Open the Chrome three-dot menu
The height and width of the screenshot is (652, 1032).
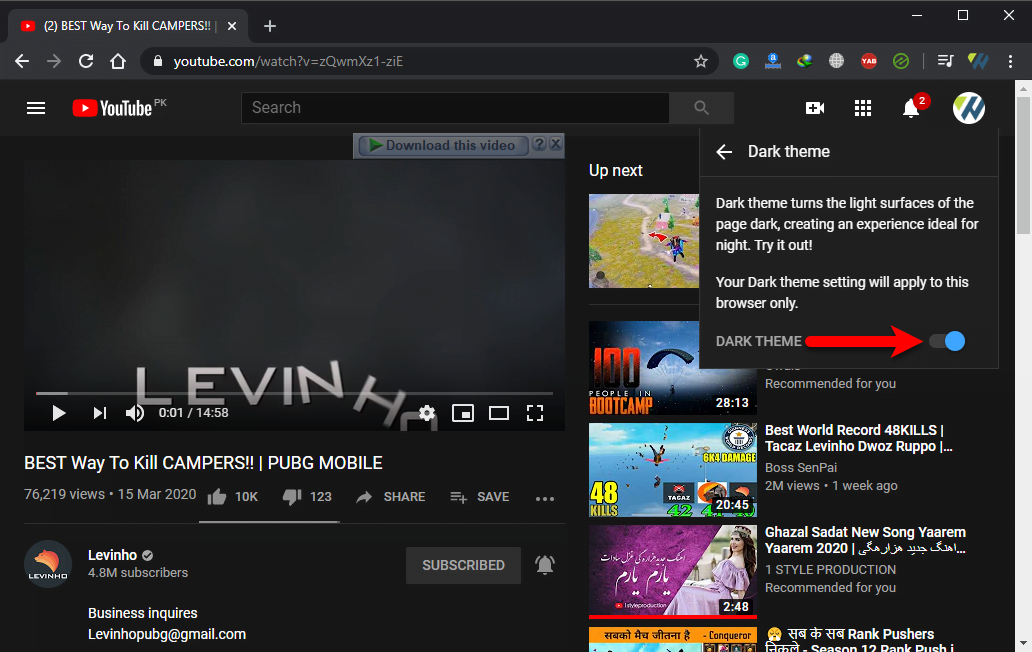(x=1010, y=61)
